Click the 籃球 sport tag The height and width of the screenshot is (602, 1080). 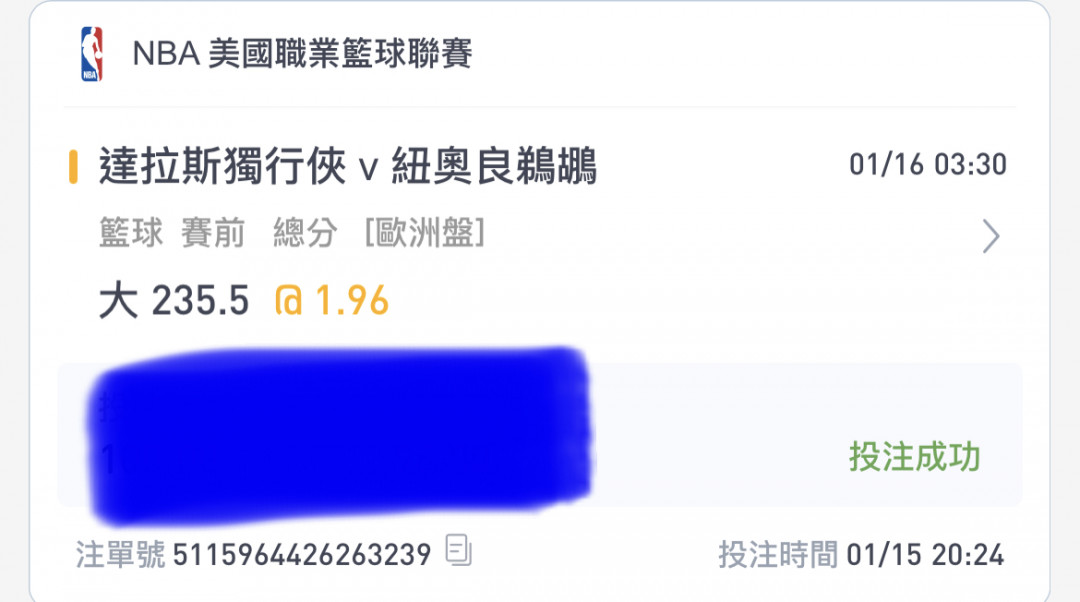131,232
